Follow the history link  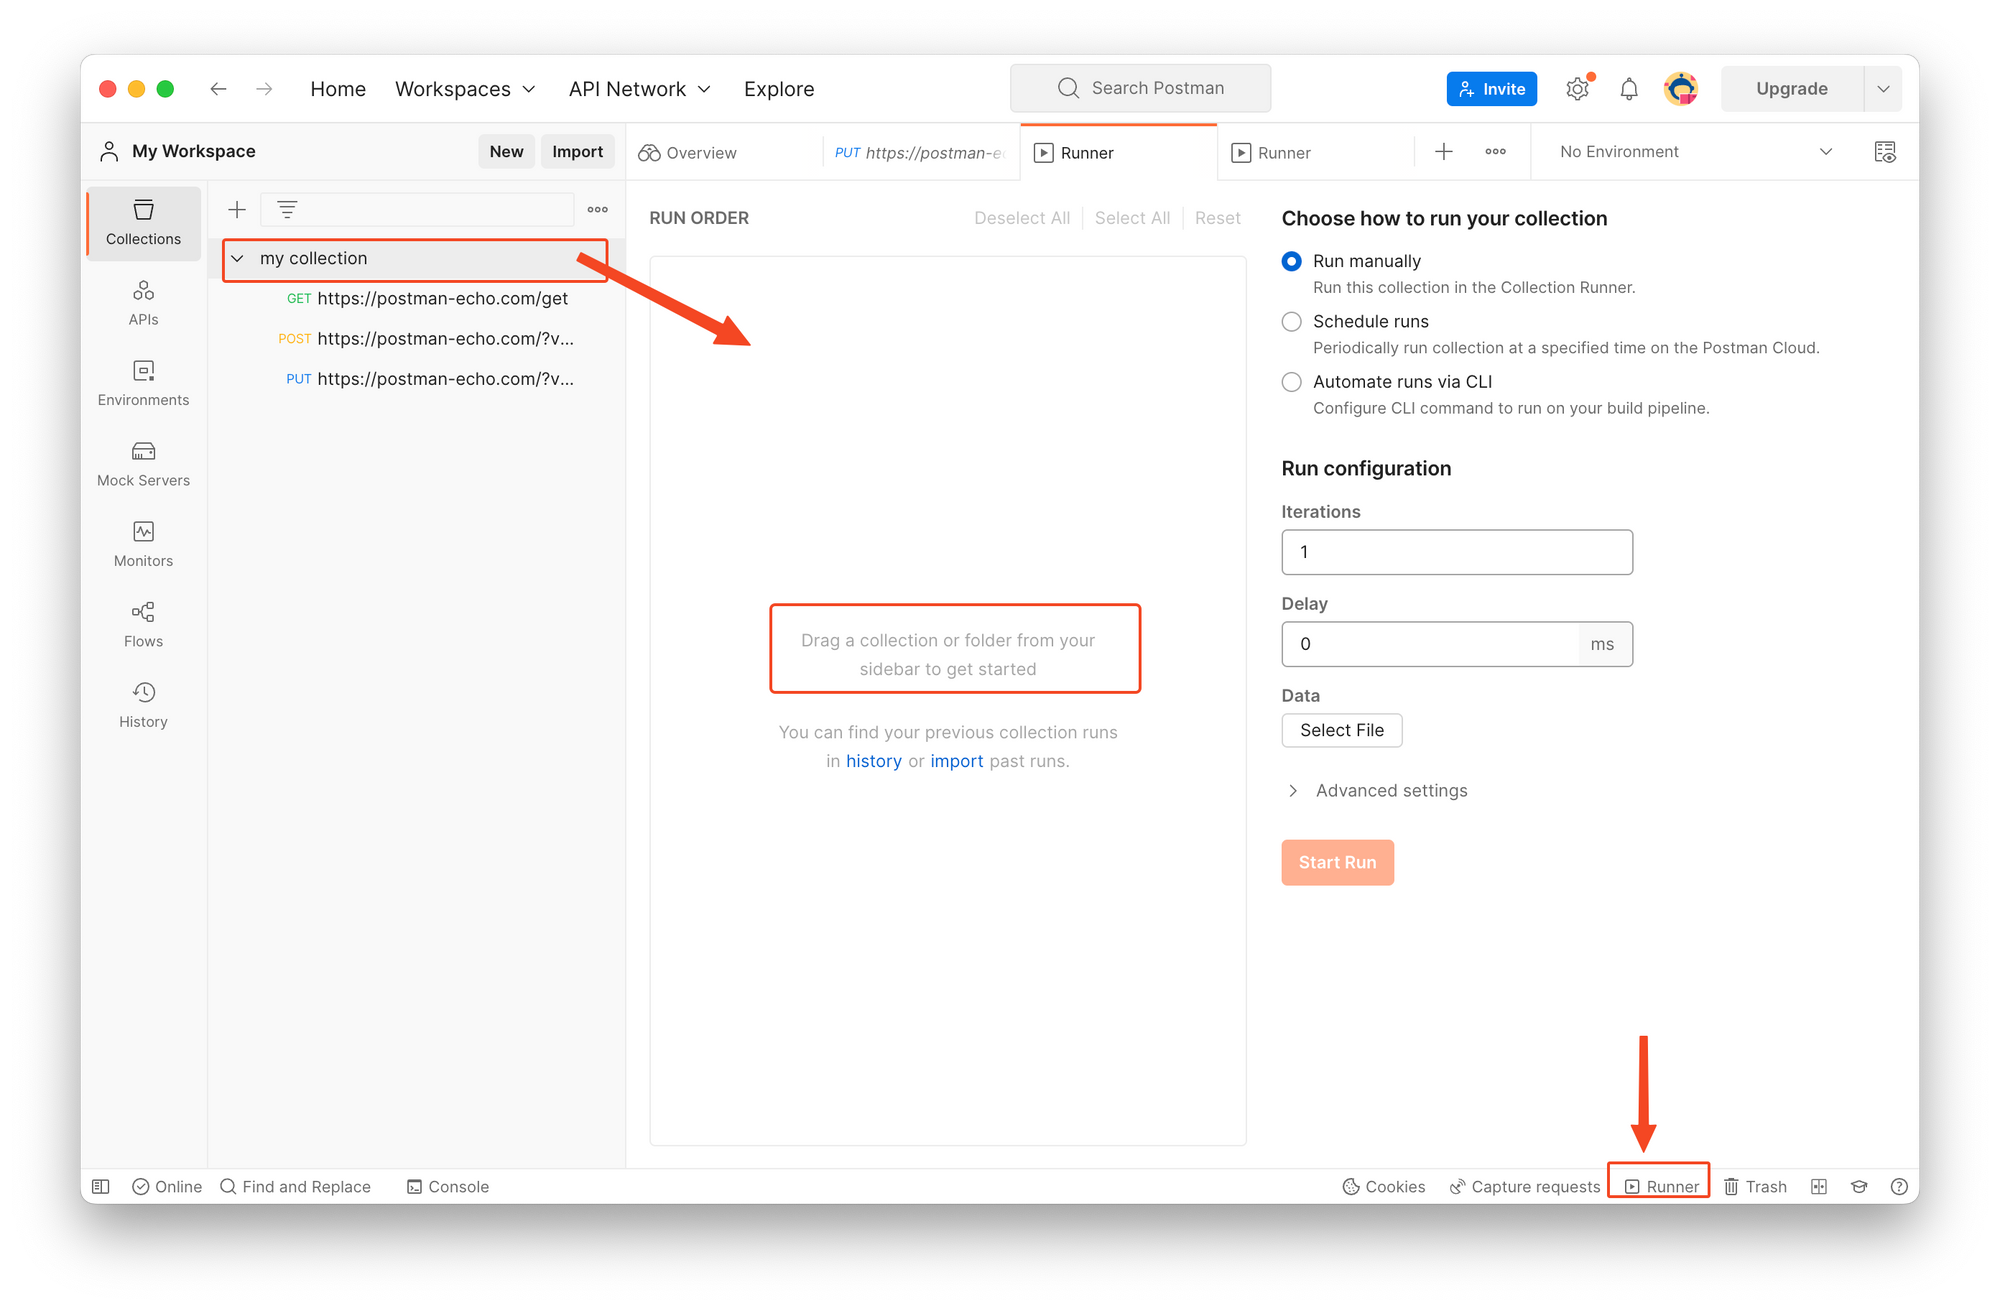point(873,761)
